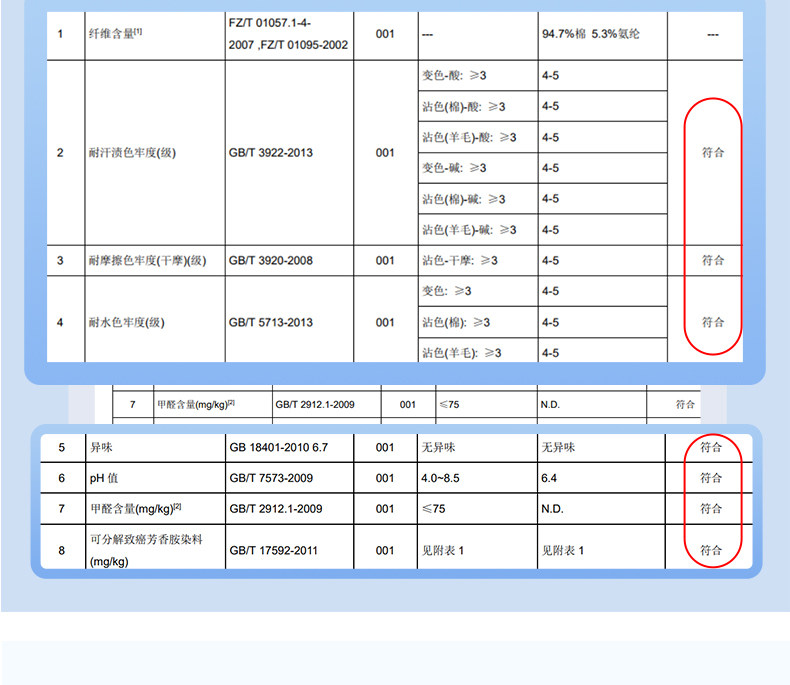Click the GB/T 3920-2008 standard cell
The width and height of the screenshot is (790, 685).
click(270, 261)
